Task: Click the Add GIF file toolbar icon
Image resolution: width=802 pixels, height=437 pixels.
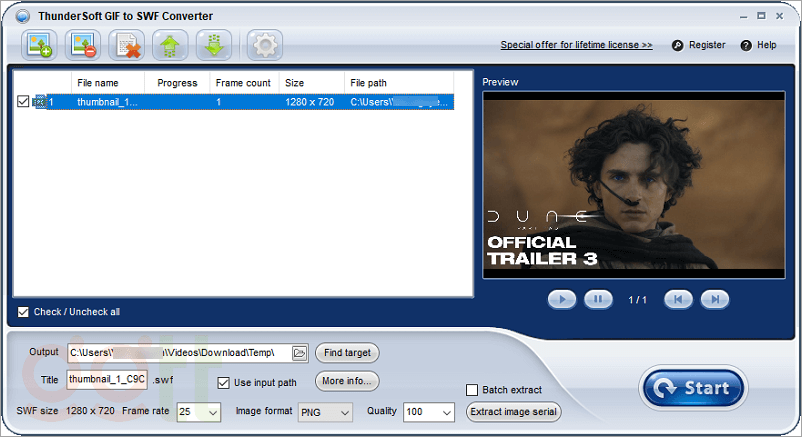Action: (x=40, y=45)
